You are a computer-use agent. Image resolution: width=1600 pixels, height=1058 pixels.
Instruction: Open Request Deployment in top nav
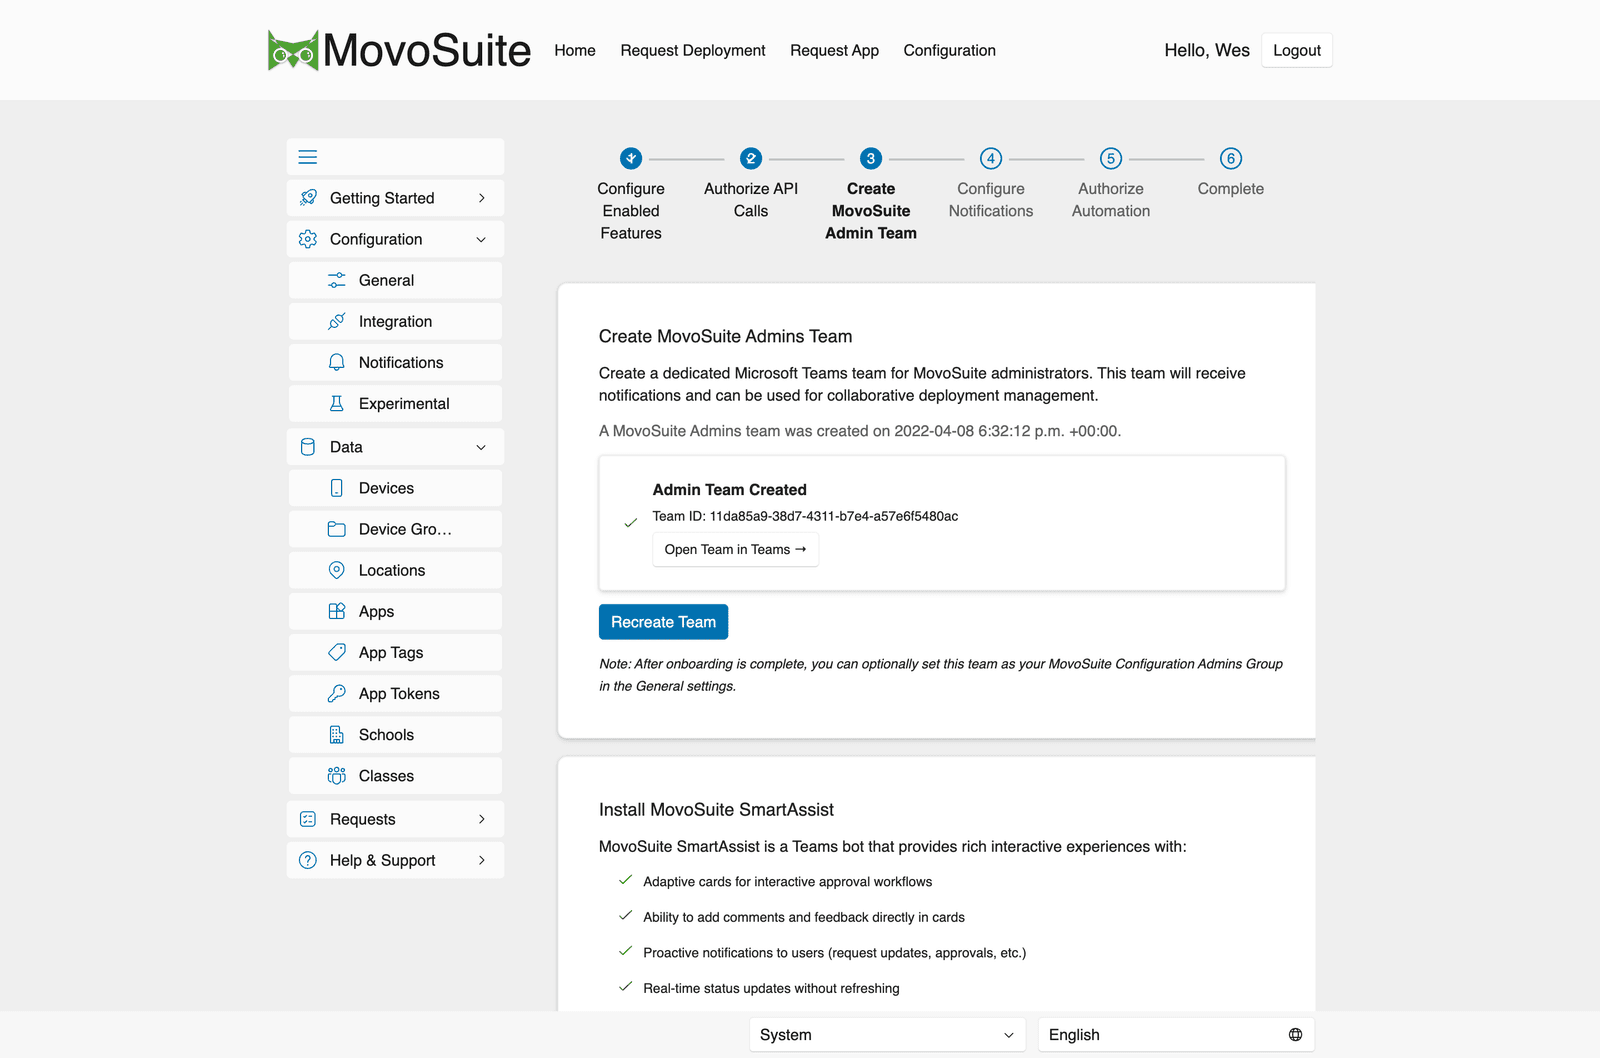693,50
